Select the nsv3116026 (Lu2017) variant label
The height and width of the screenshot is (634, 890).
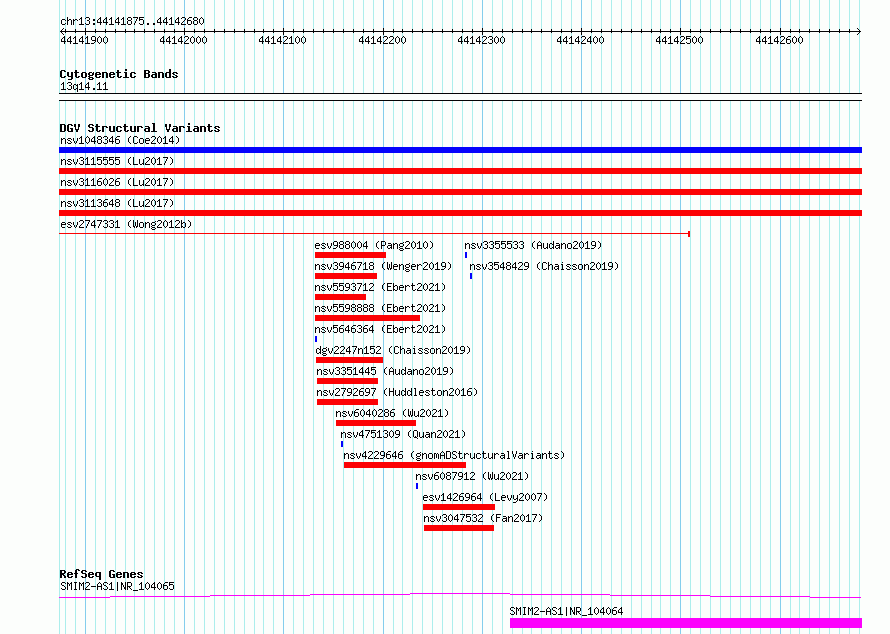coord(117,182)
